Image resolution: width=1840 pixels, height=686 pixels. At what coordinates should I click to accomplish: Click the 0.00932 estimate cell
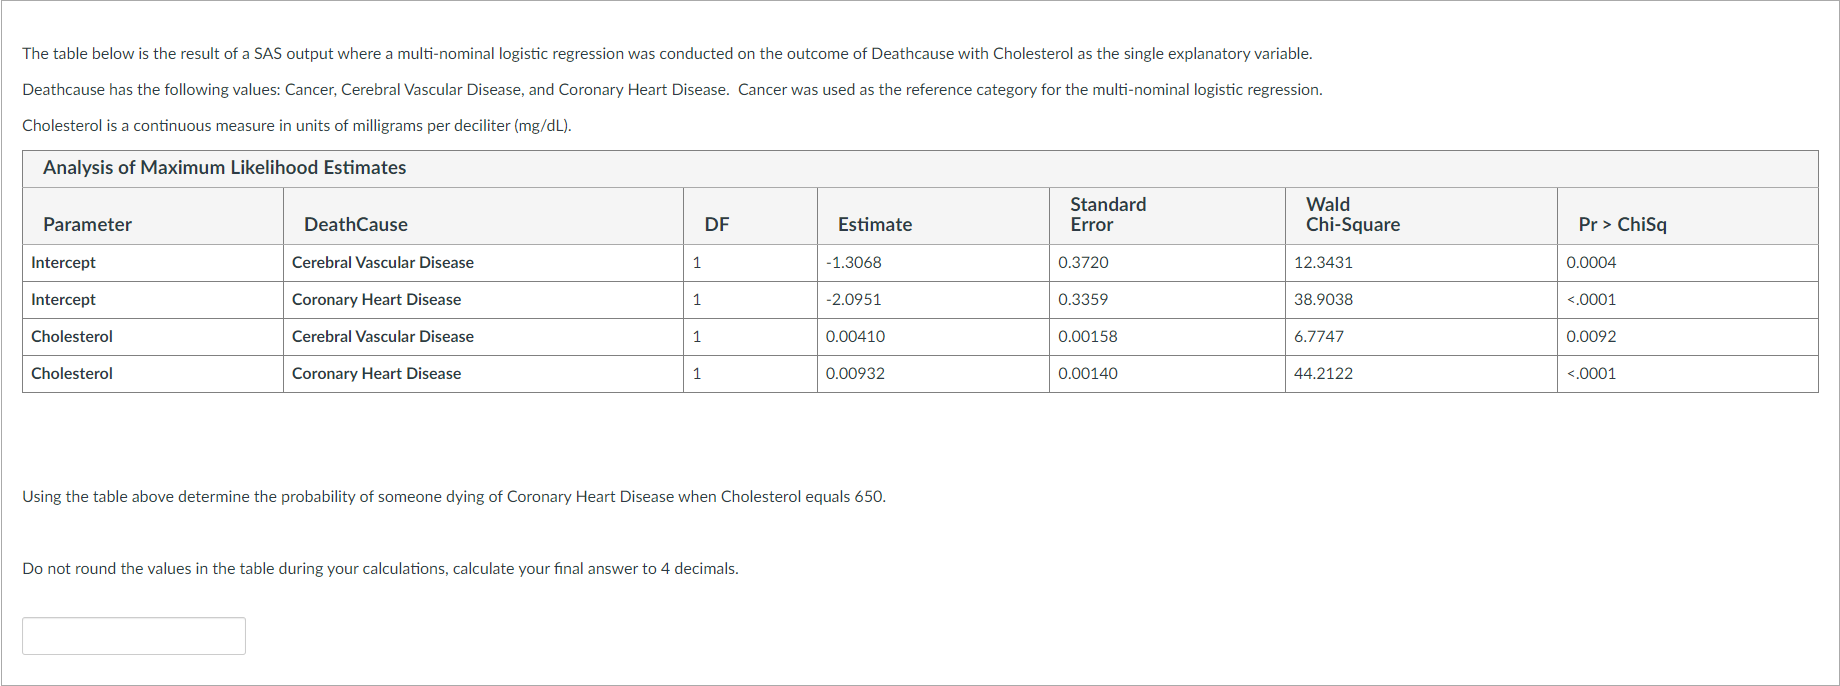pos(854,373)
